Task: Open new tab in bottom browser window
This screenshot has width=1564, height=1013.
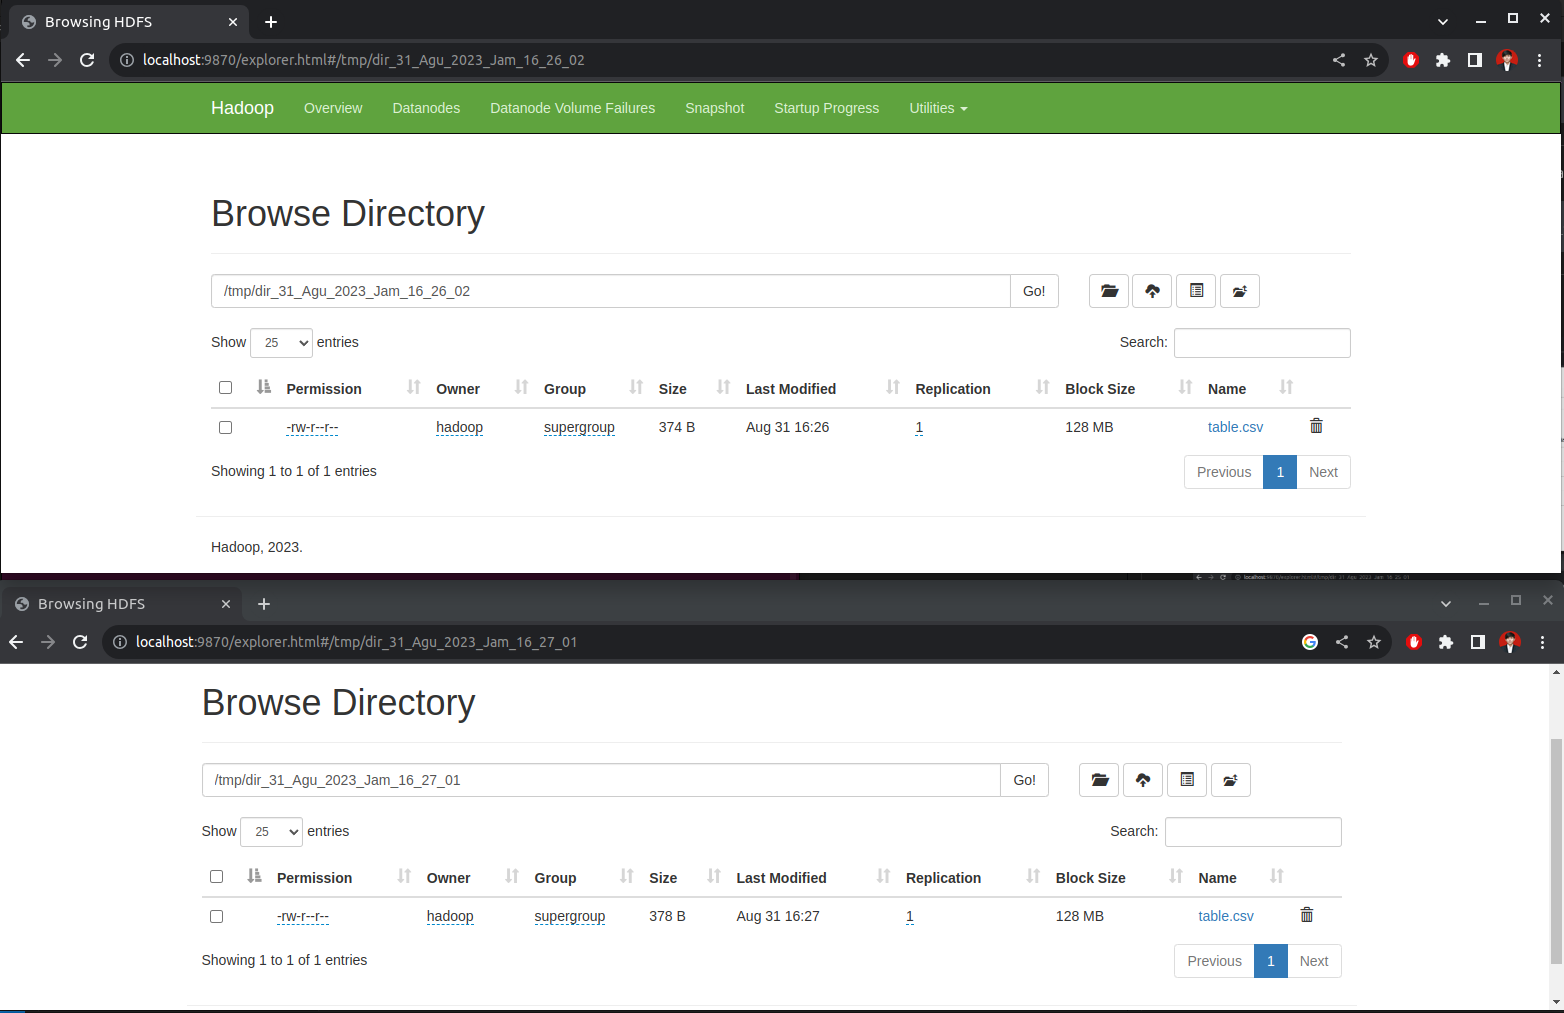Action: point(264,604)
